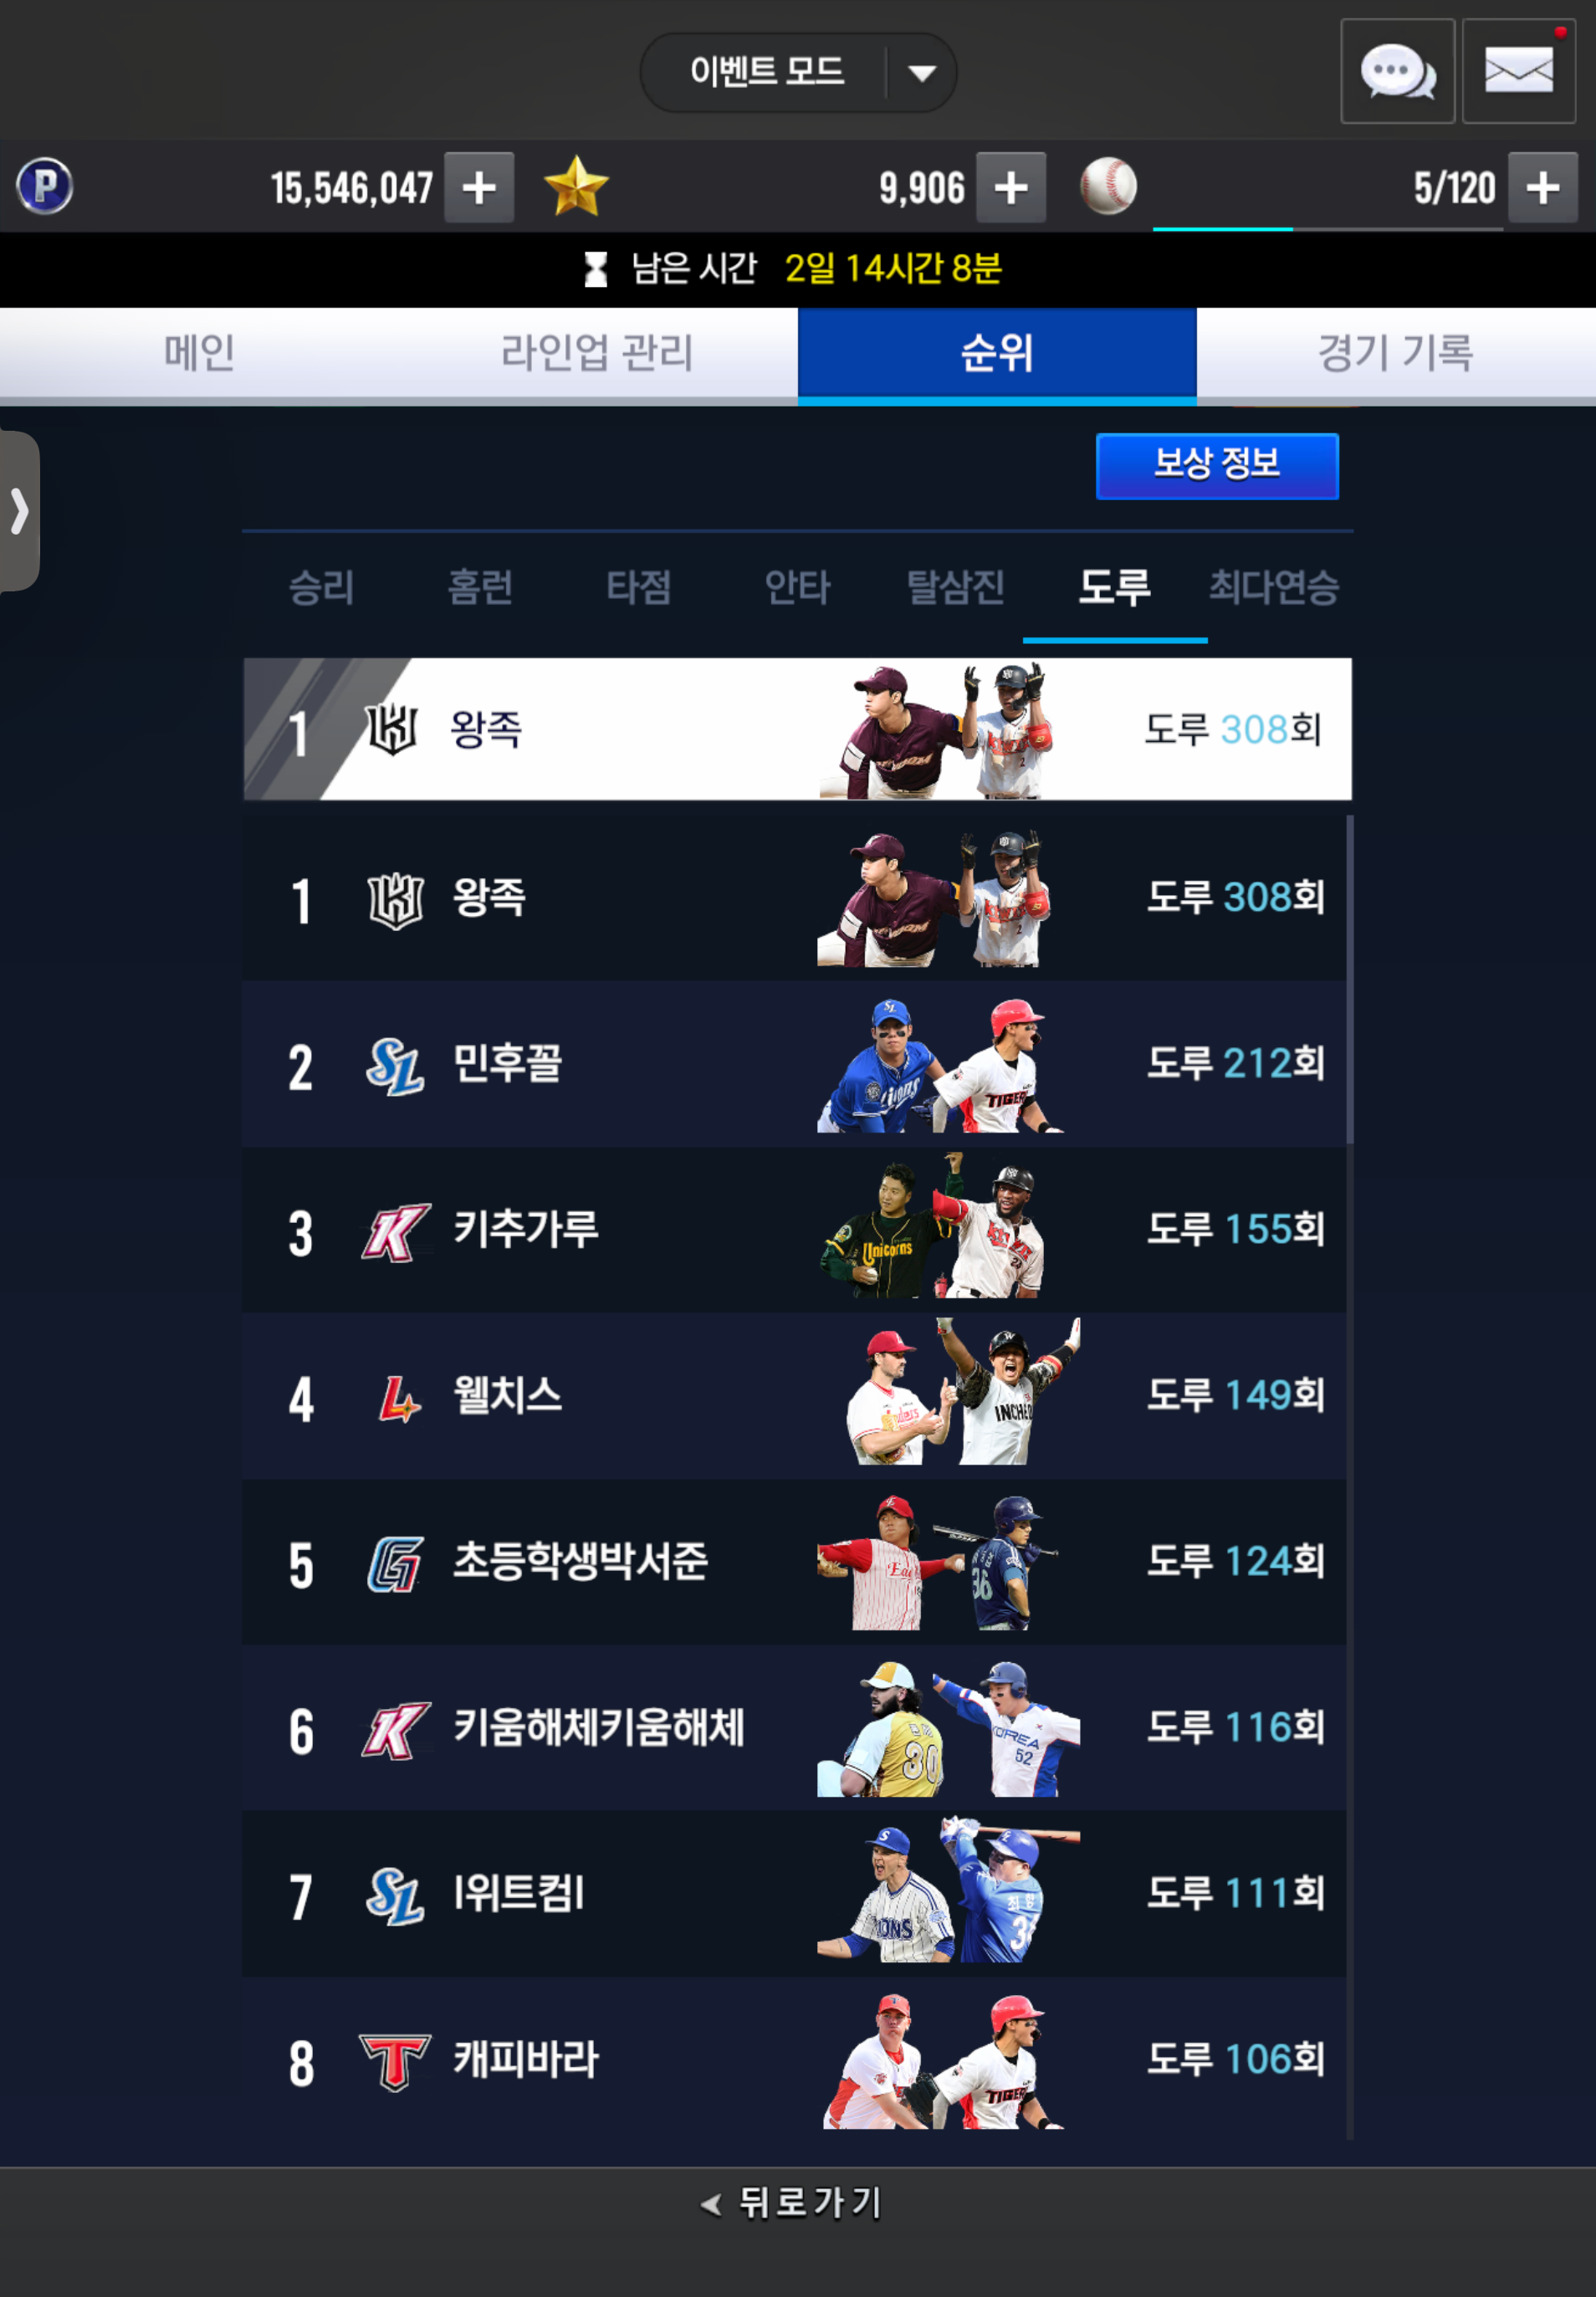
Task: Click the baseball energy icon
Action: tap(1108, 186)
